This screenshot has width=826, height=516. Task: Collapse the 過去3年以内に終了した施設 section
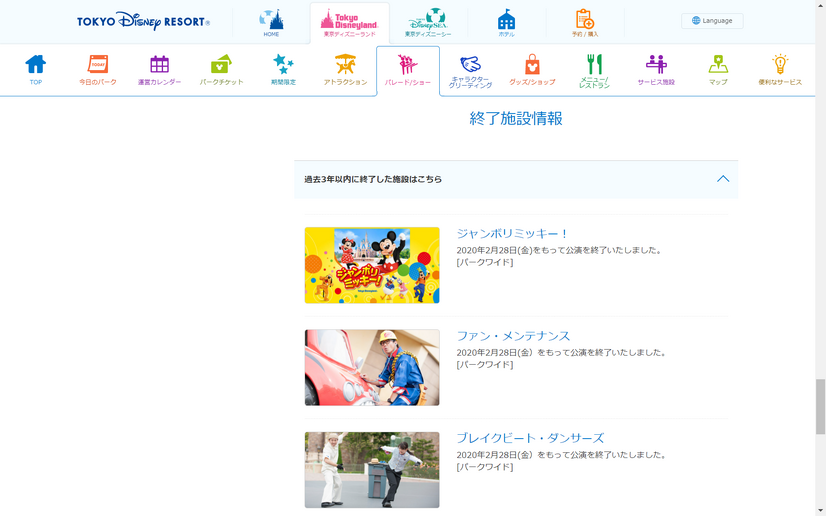tap(722, 179)
